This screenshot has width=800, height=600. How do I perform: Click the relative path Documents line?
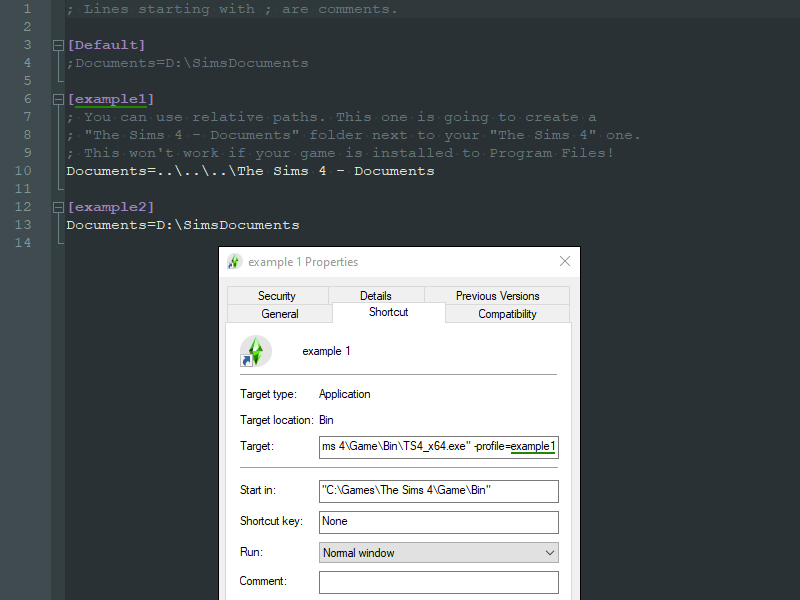pos(250,171)
